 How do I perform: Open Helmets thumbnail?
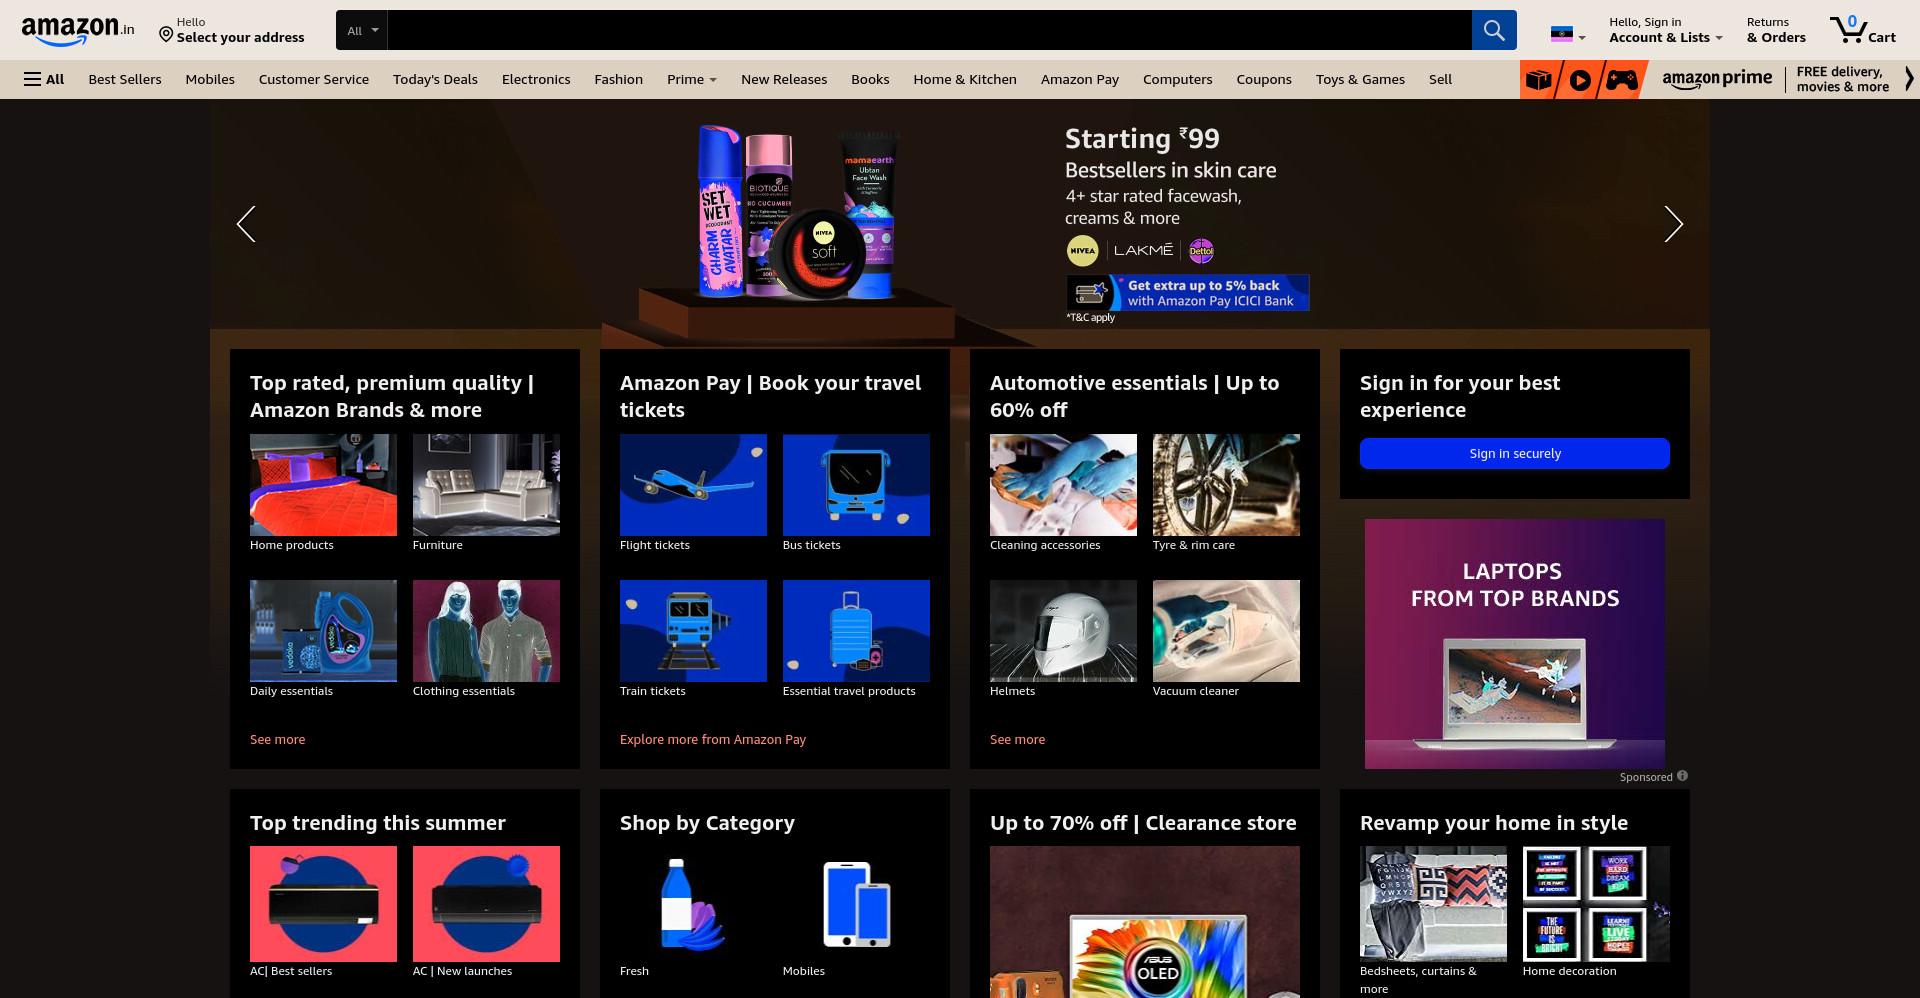(x=1063, y=631)
